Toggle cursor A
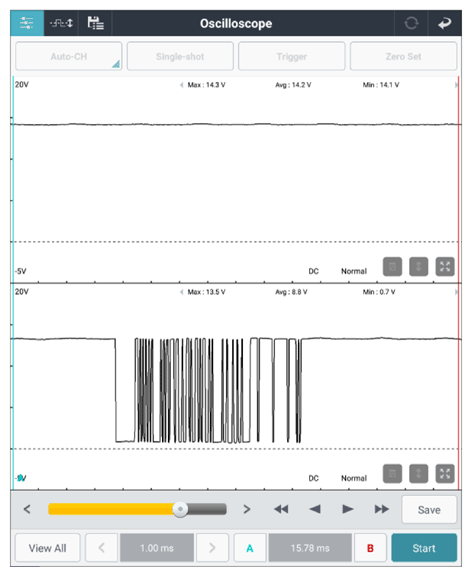 [250, 548]
